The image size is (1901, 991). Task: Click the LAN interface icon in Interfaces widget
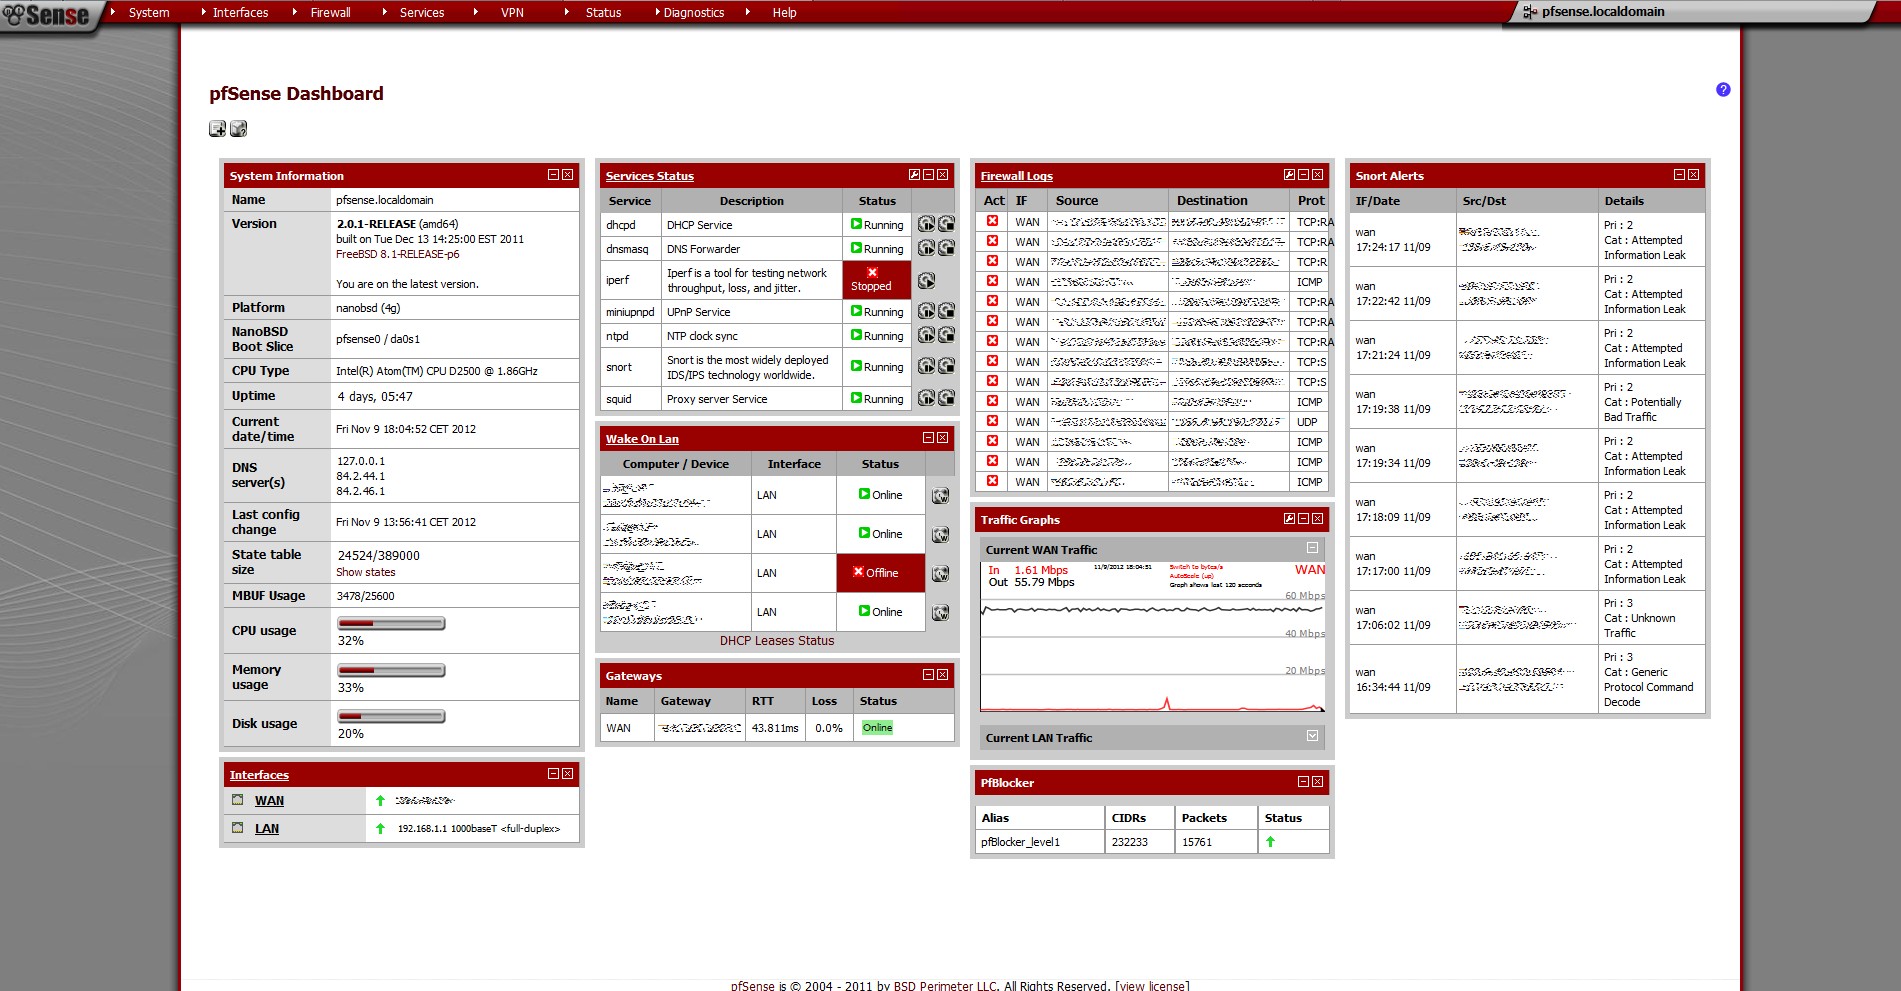coord(238,828)
